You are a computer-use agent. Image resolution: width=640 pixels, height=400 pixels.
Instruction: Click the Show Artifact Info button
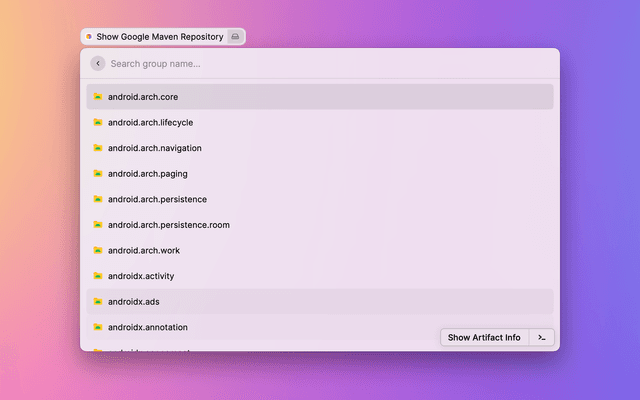click(484, 337)
